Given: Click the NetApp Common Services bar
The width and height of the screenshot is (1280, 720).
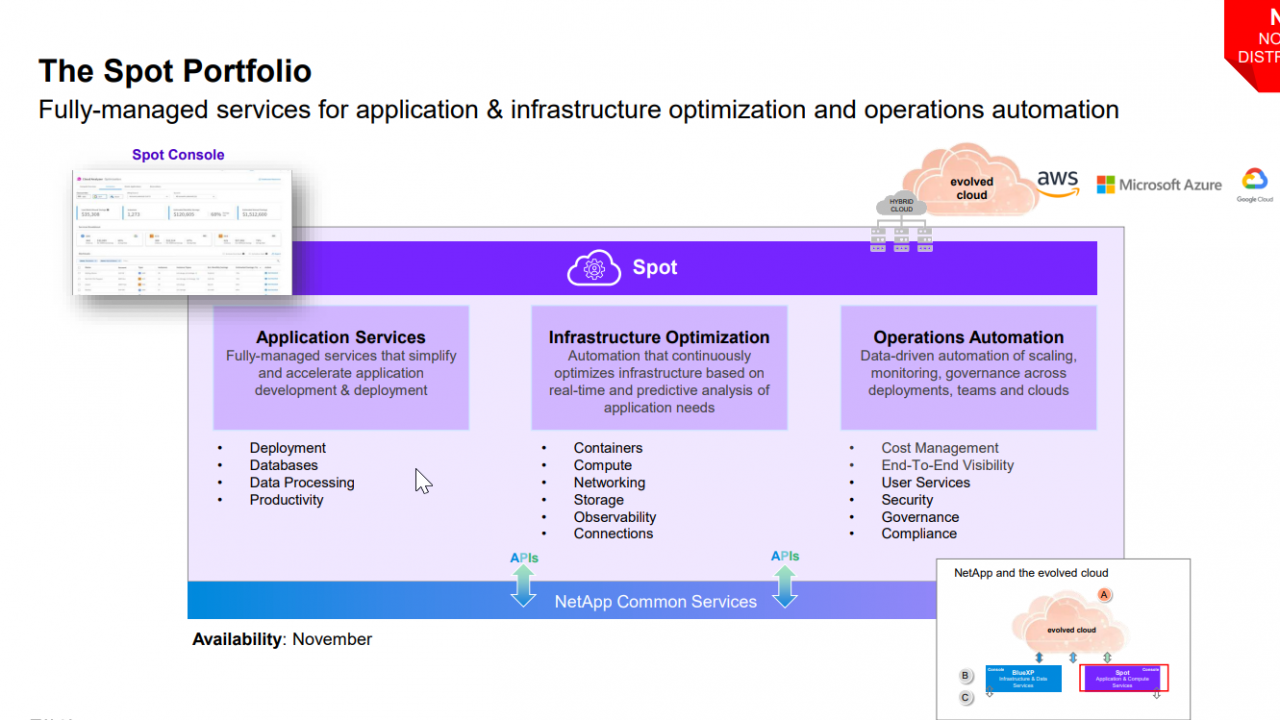Looking at the screenshot, I should 656,602.
